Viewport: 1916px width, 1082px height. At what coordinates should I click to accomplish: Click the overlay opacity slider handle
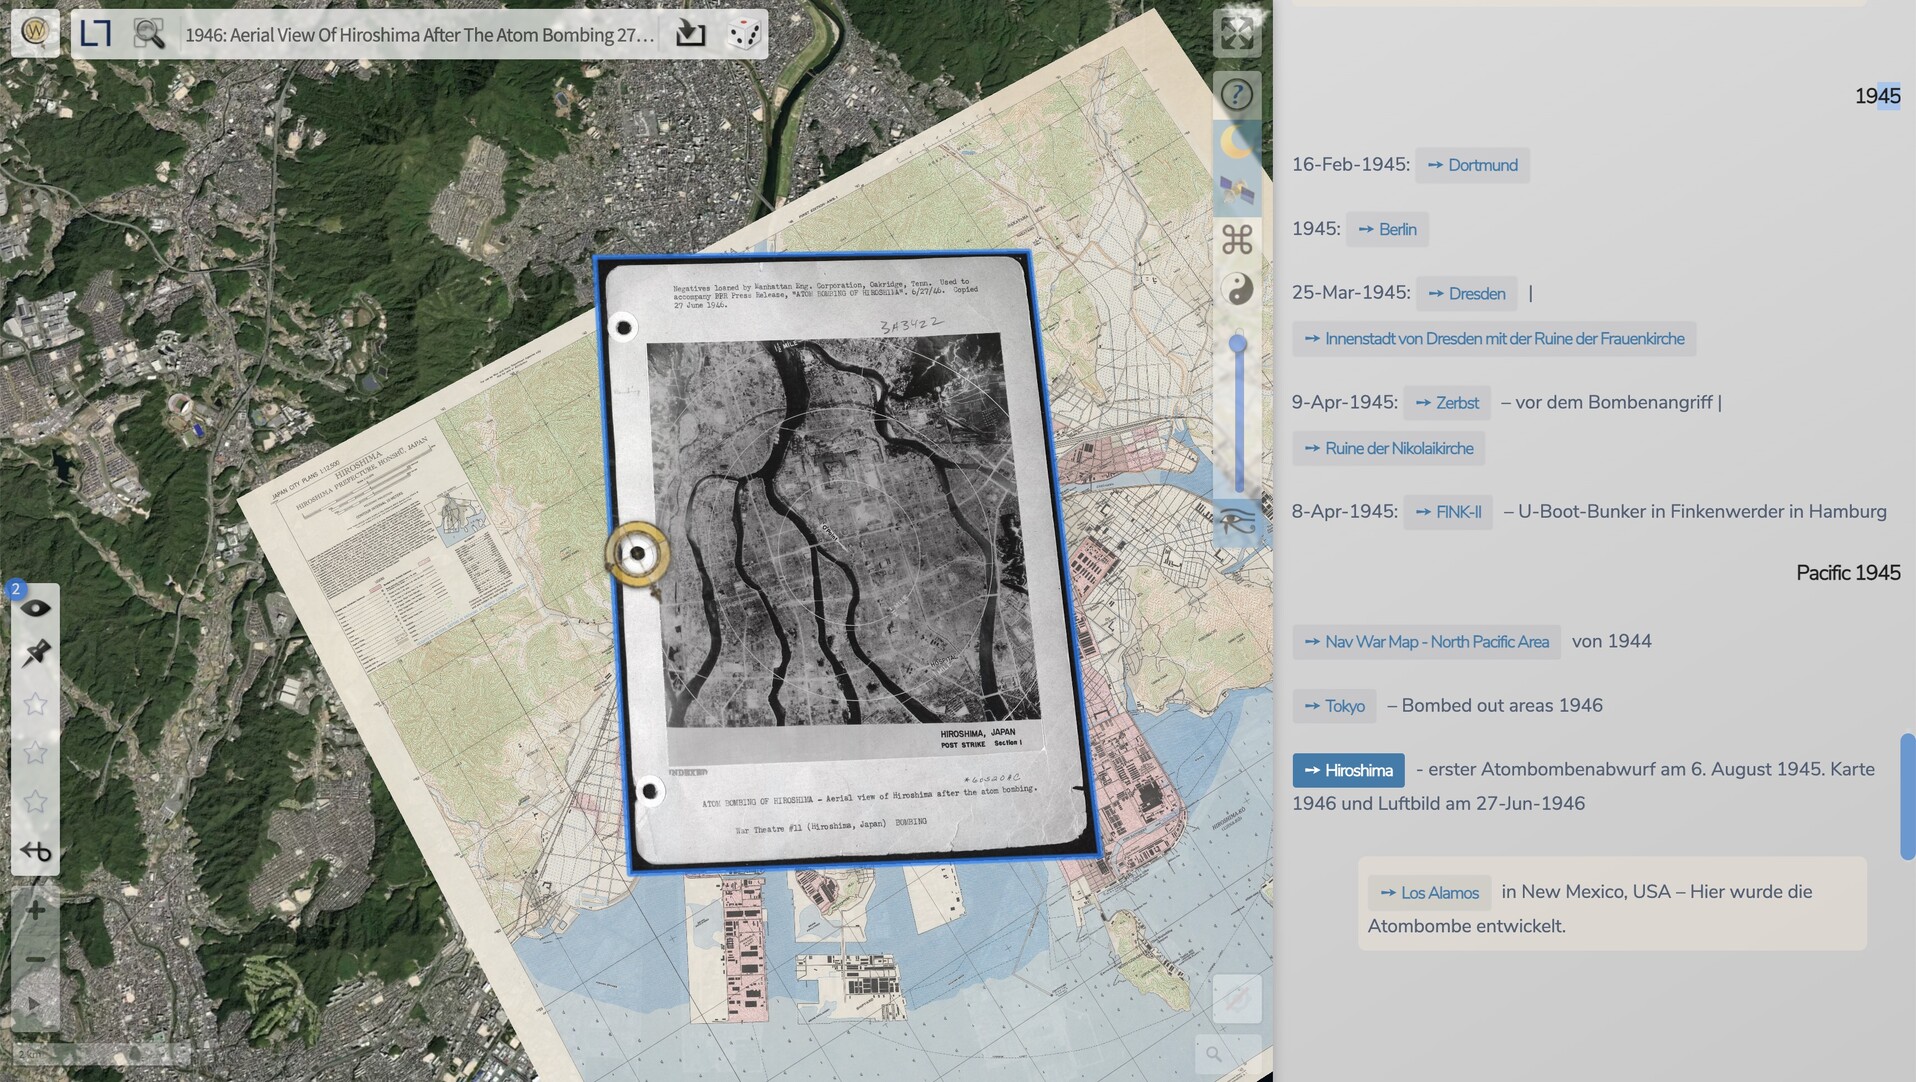tap(1238, 344)
